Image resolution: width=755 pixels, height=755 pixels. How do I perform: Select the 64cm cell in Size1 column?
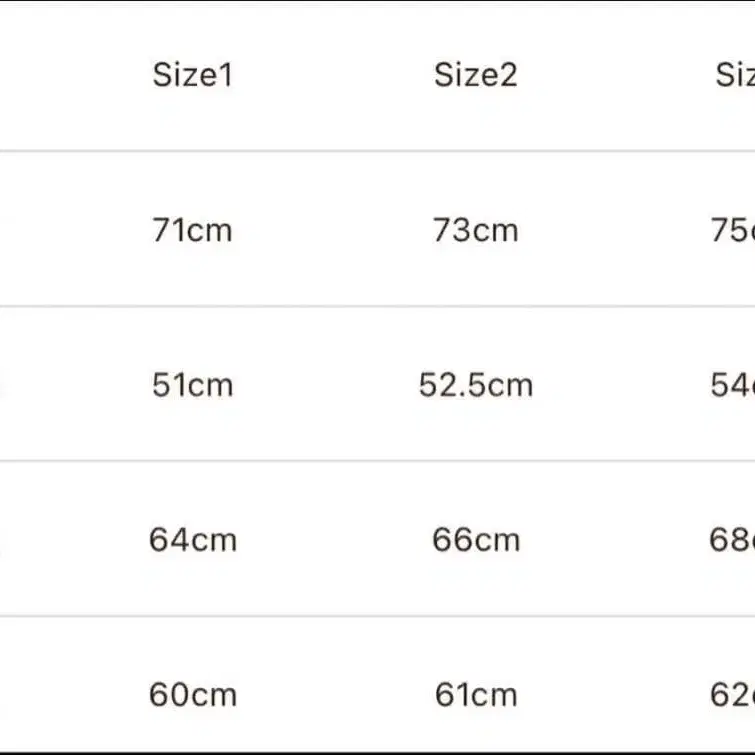click(x=192, y=540)
